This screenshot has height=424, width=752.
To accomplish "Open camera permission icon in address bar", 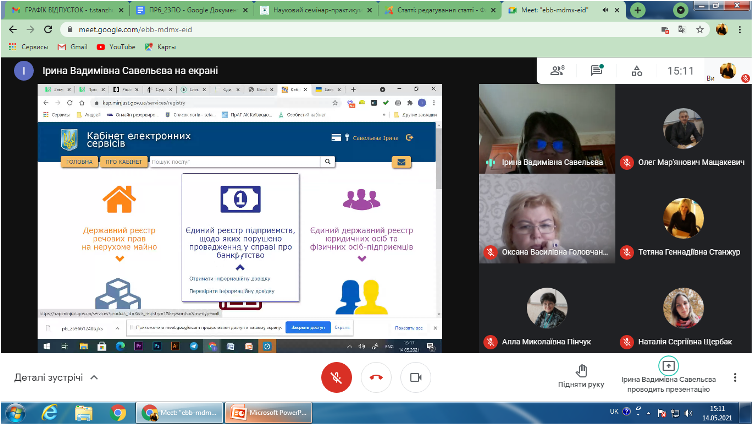I will click(665, 30).
